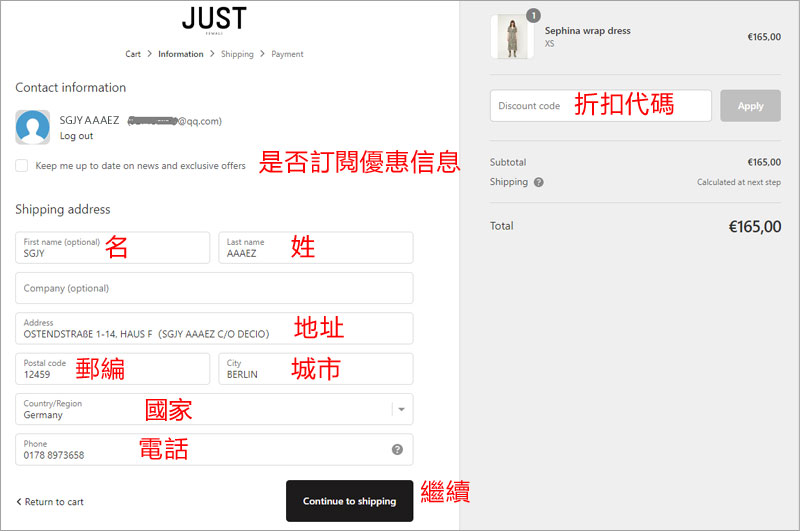Select the Shipping breadcrumb step
This screenshot has width=800, height=531.
click(237, 54)
